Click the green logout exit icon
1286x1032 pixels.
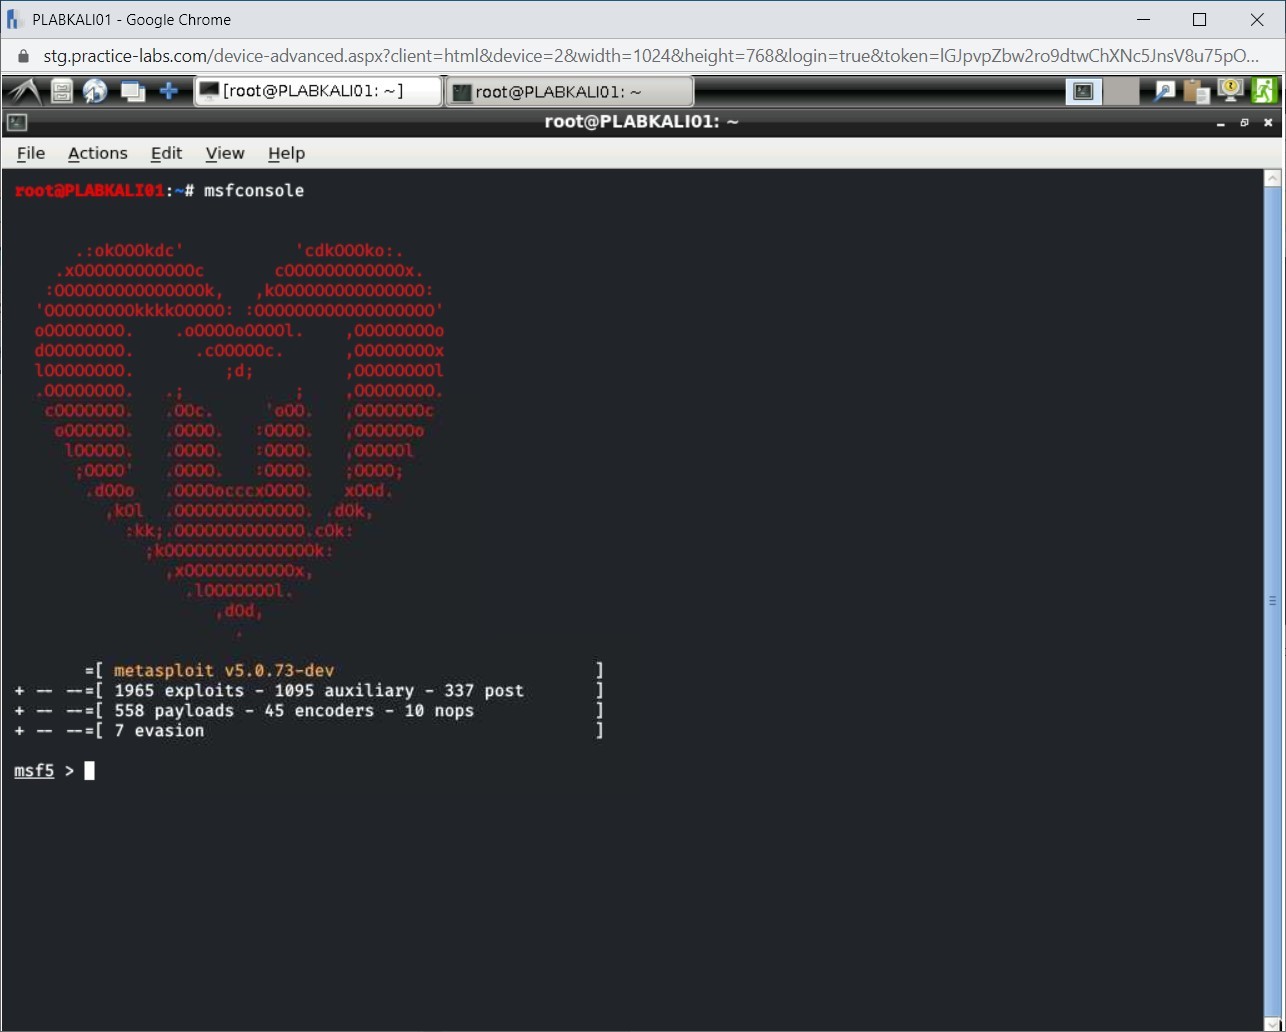(1264, 92)
